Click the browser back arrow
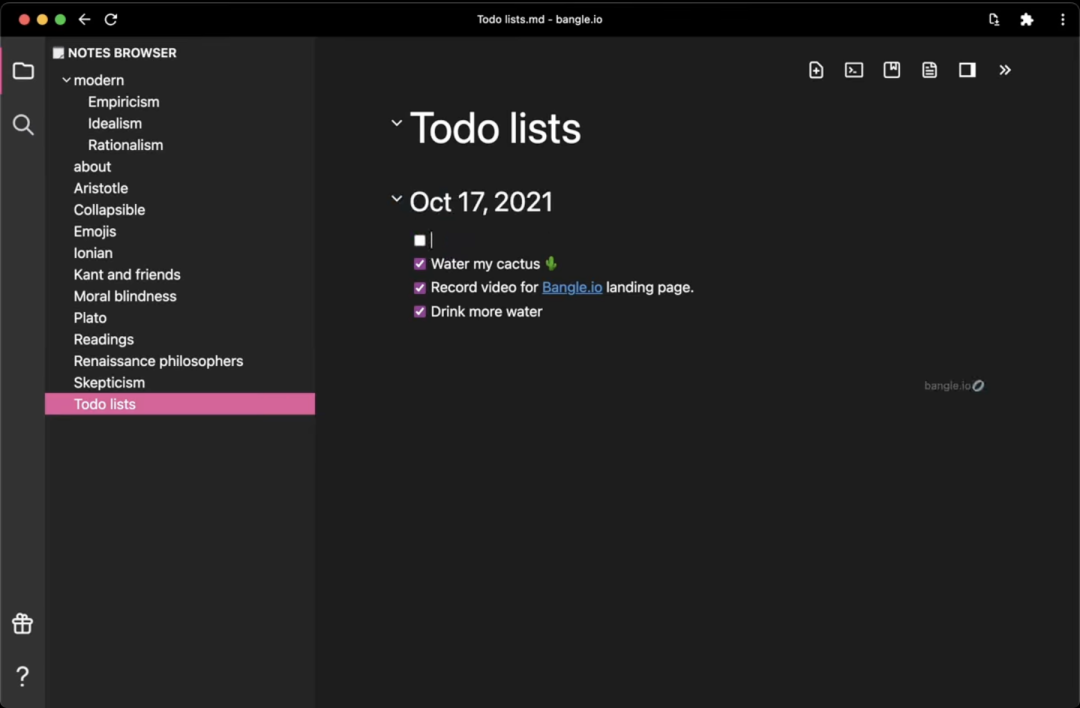The height and width of the screenshot is (708, 1080). (x=85, y=19)
